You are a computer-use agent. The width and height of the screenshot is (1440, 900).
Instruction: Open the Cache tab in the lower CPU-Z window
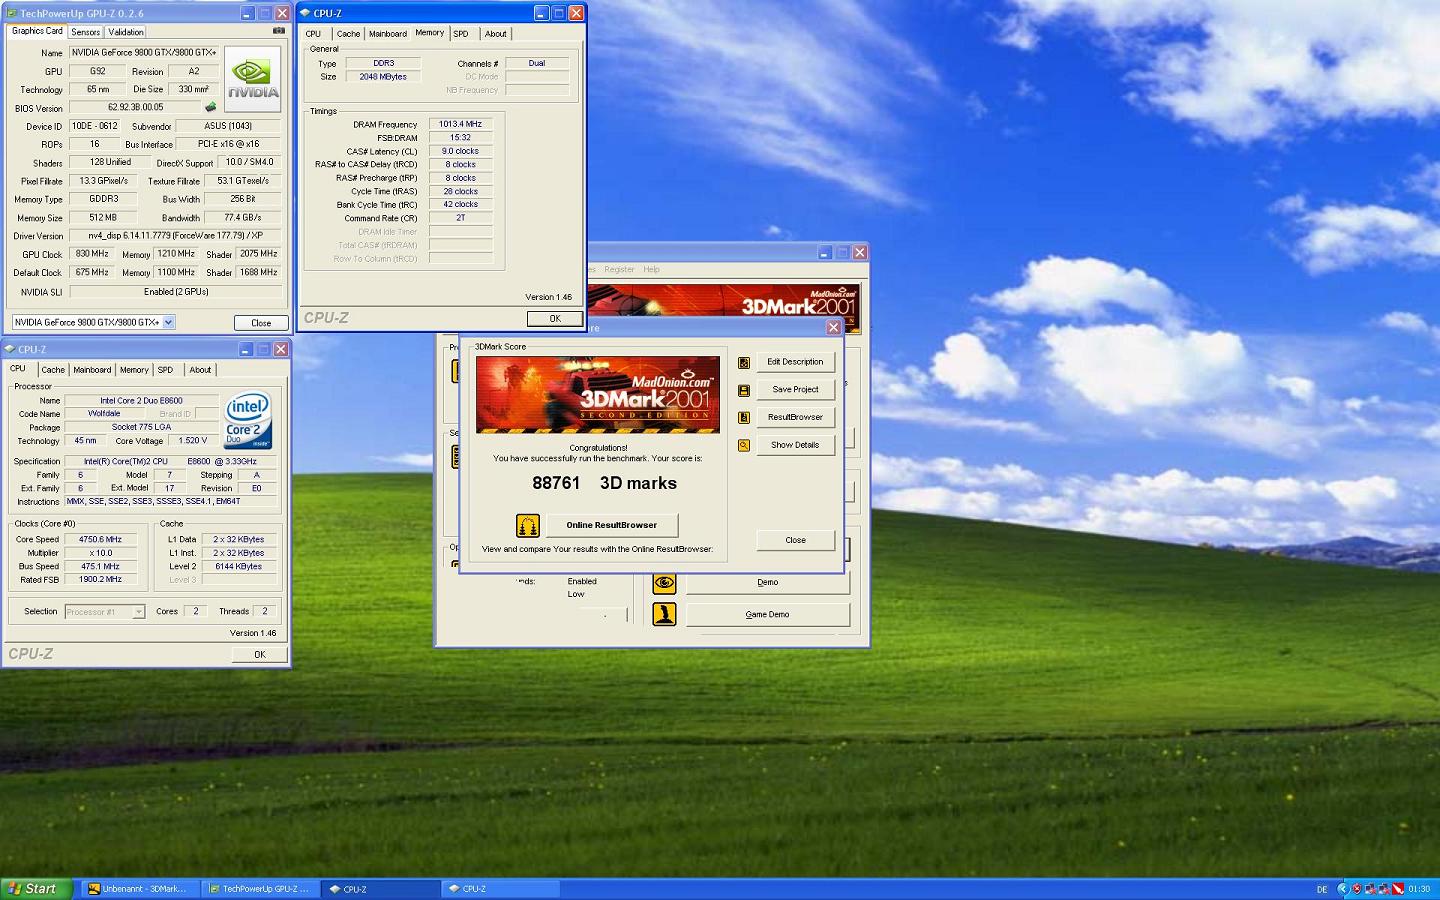click(53, 370)
